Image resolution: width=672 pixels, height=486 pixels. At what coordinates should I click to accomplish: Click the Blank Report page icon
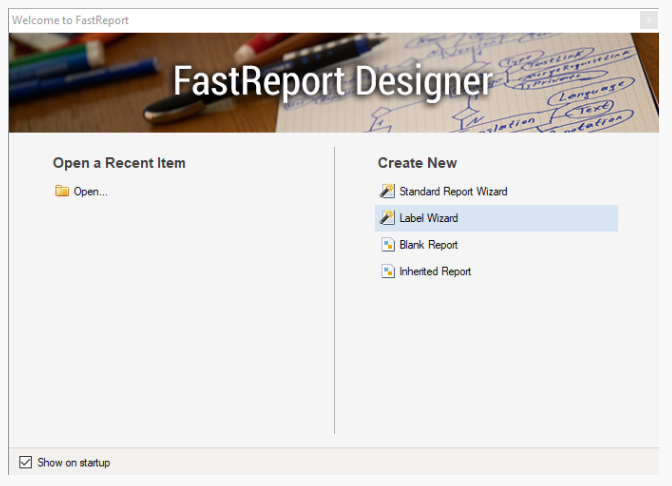(388, 245)
